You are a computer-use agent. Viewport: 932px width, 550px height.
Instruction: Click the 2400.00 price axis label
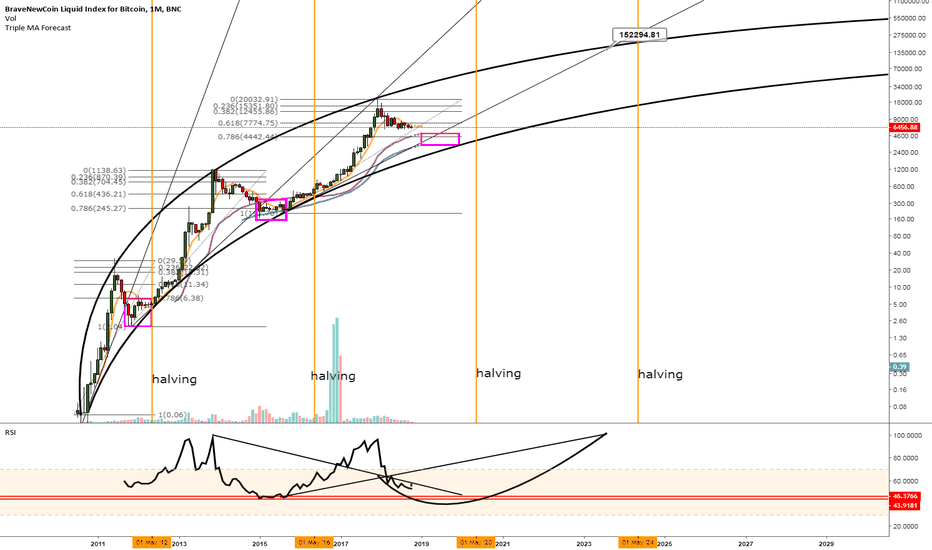pyautogui.click(x=908, y=153)
